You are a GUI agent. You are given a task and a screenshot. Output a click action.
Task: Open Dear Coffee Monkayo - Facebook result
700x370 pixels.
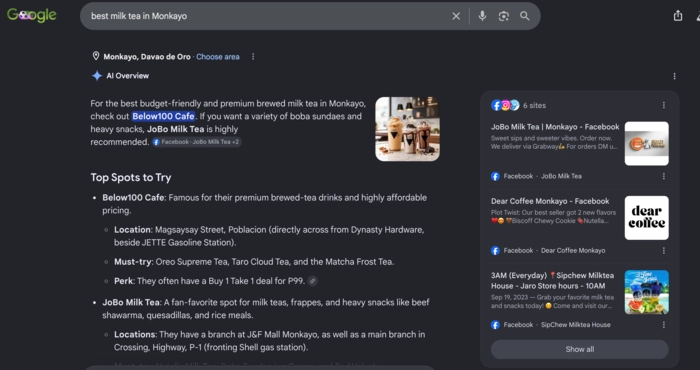click(x=550, y=201)
